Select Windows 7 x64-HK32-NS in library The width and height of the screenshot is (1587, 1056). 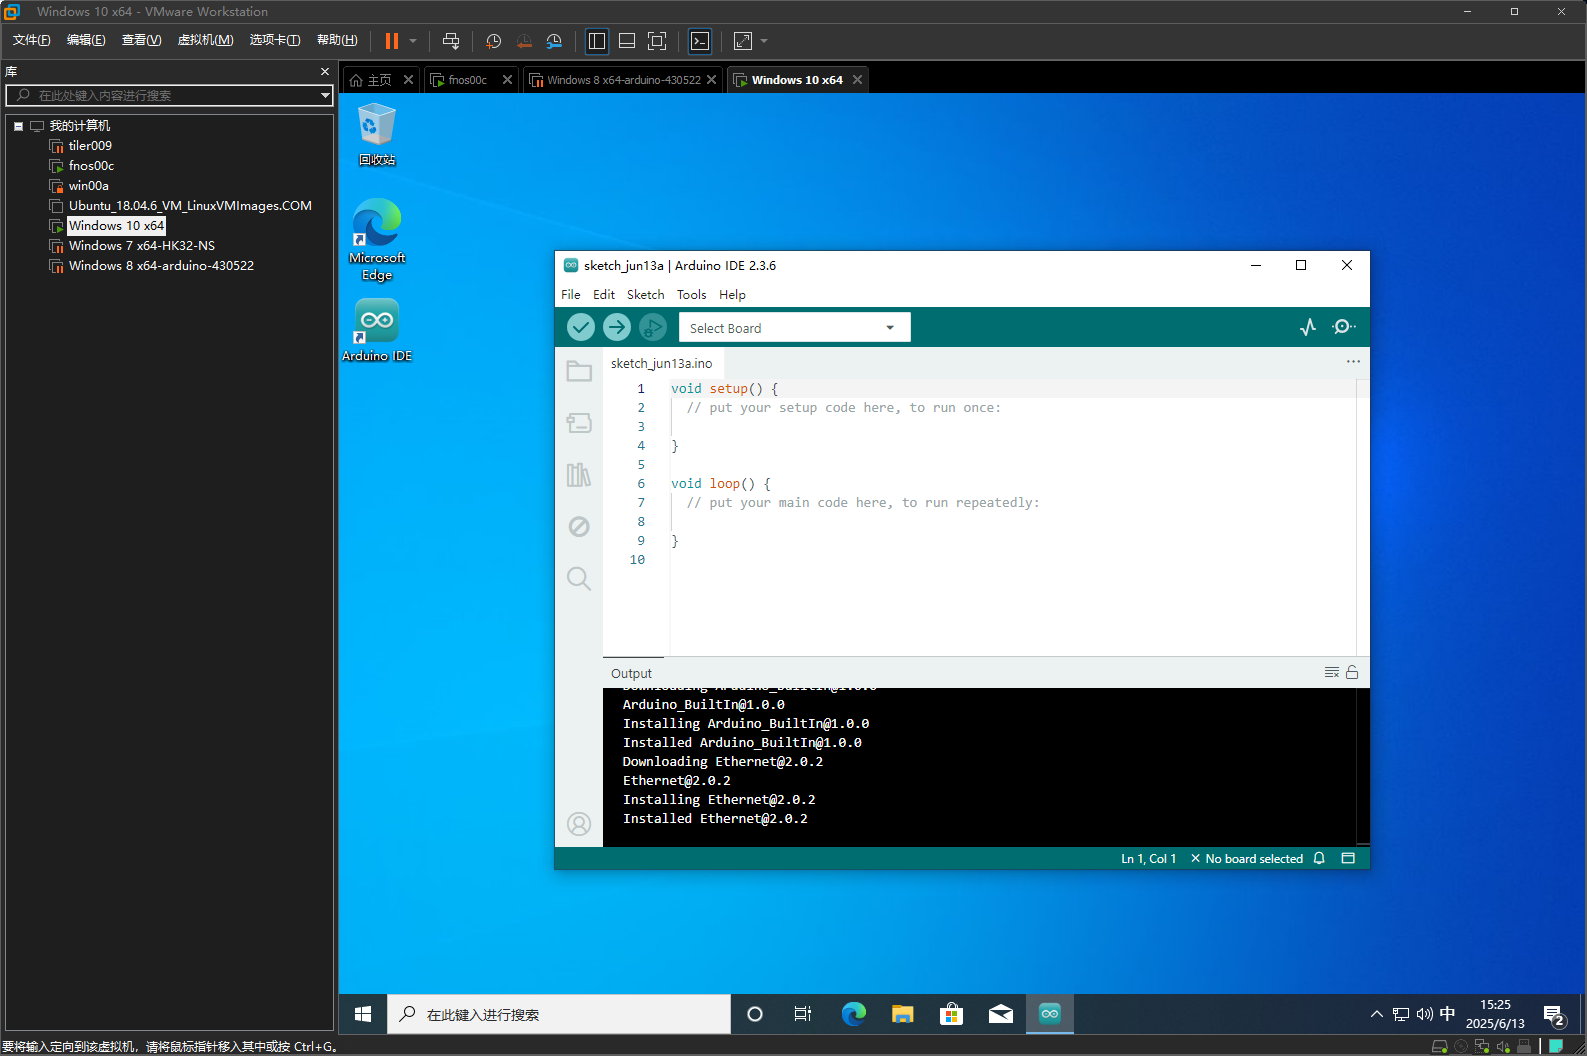[142, 246]
